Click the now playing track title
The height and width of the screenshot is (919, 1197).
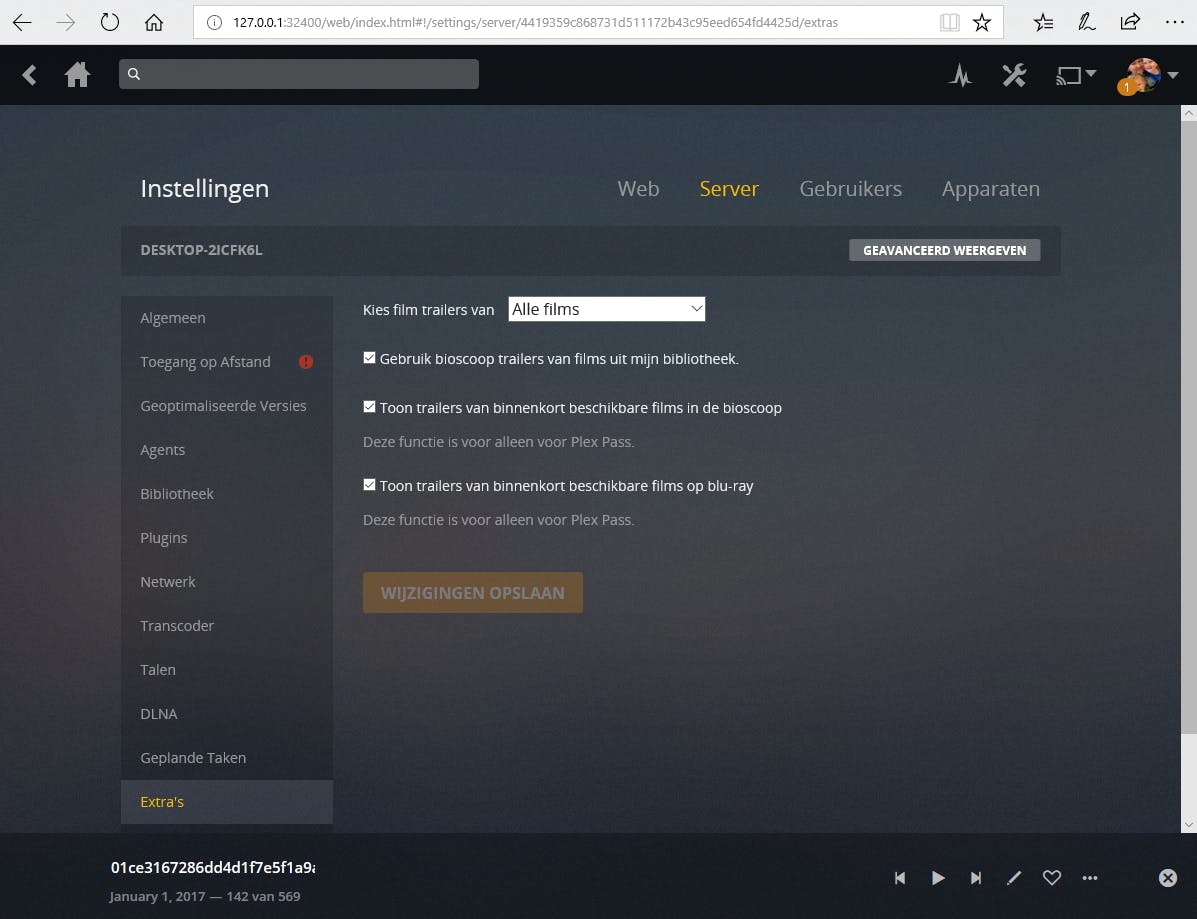pyautogui.click(x=213, y=867)
